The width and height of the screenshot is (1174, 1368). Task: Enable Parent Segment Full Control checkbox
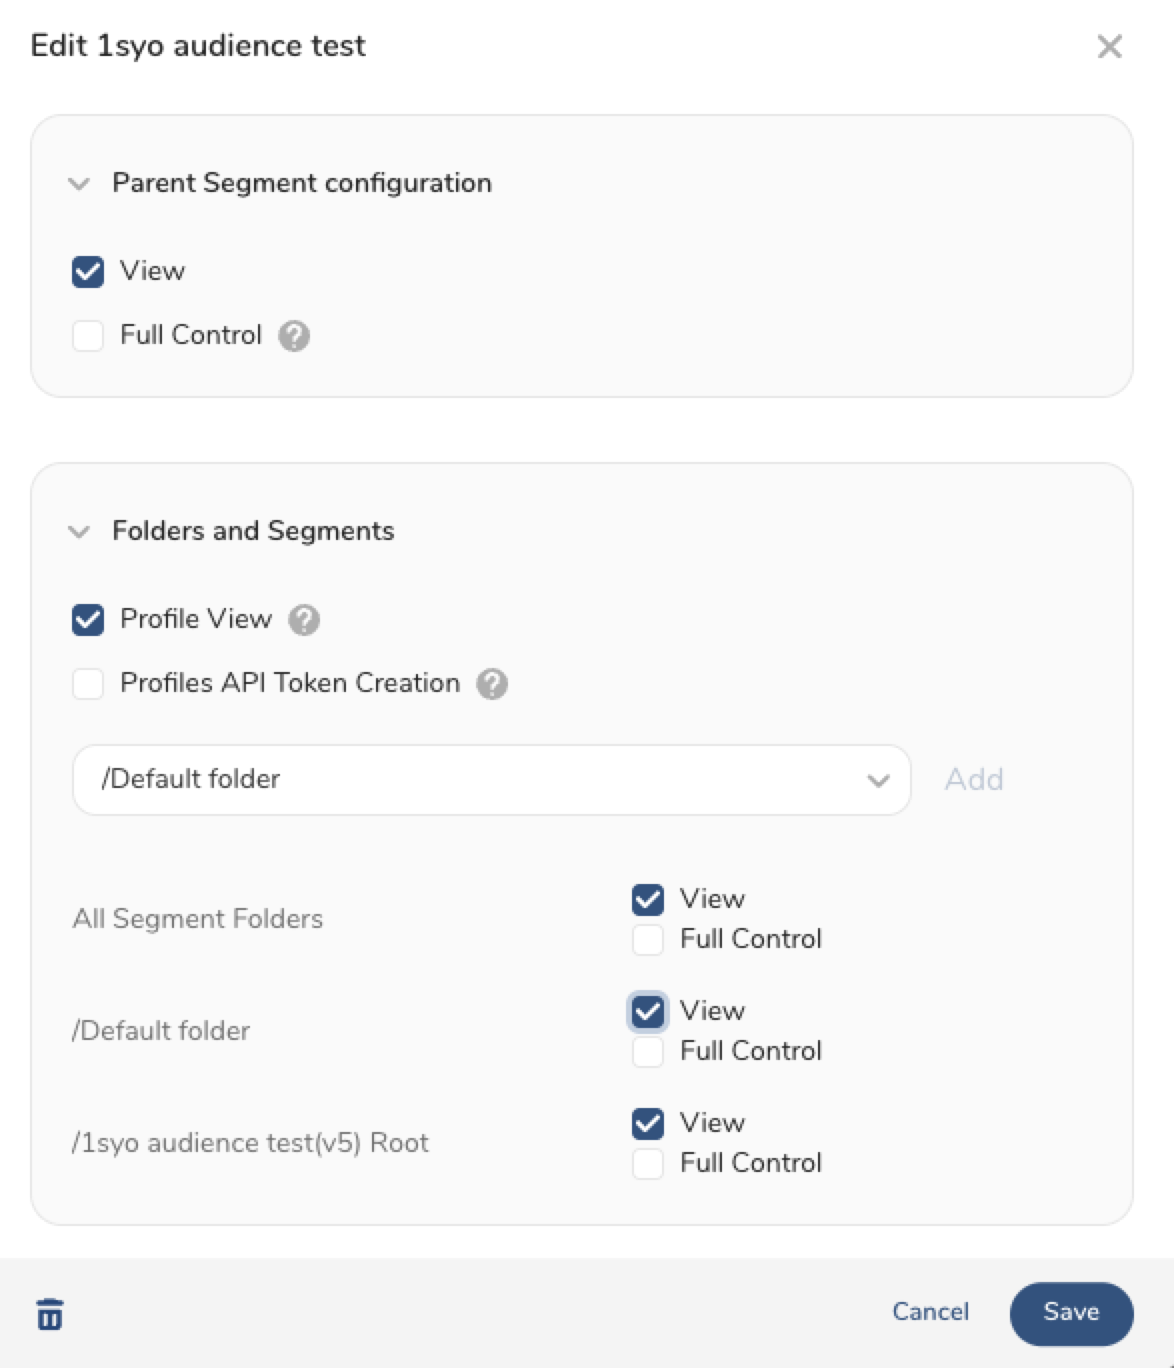click(x=88, y=336)
